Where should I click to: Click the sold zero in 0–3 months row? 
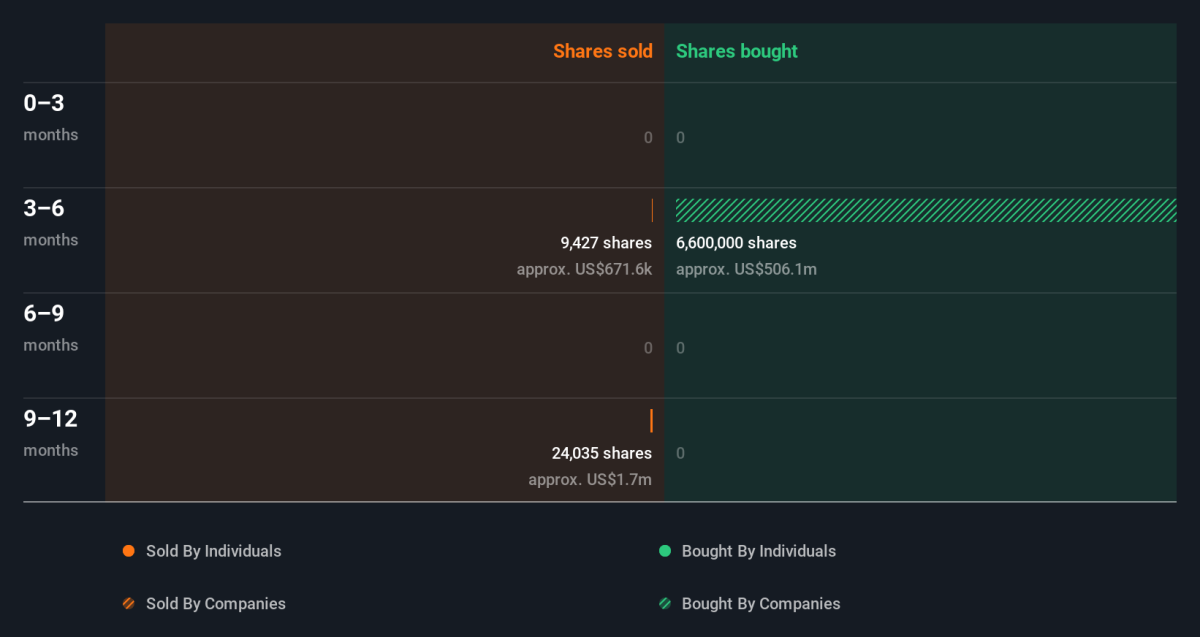[x=648, y=138]
